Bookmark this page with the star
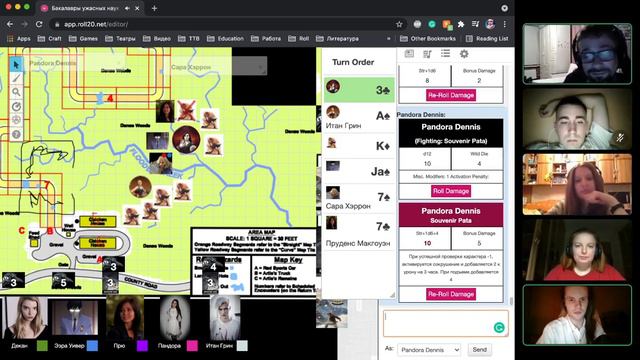 pos(399,24)
